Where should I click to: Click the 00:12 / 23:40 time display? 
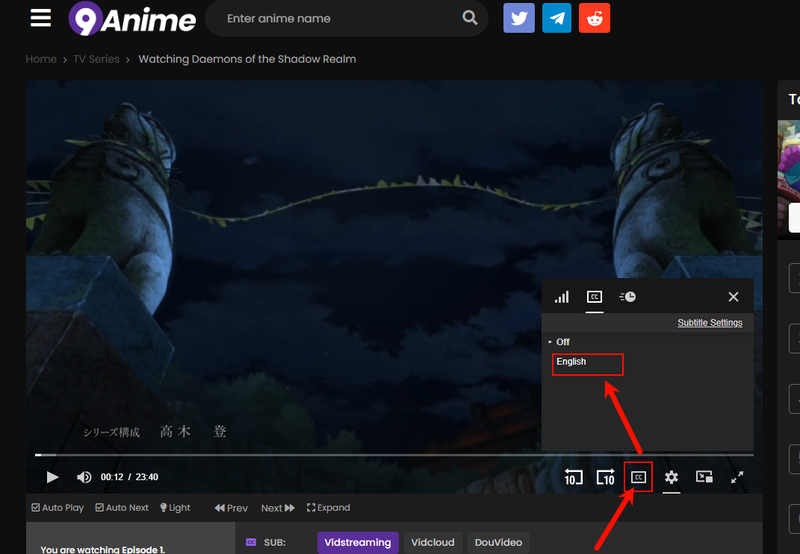point(129,477)
